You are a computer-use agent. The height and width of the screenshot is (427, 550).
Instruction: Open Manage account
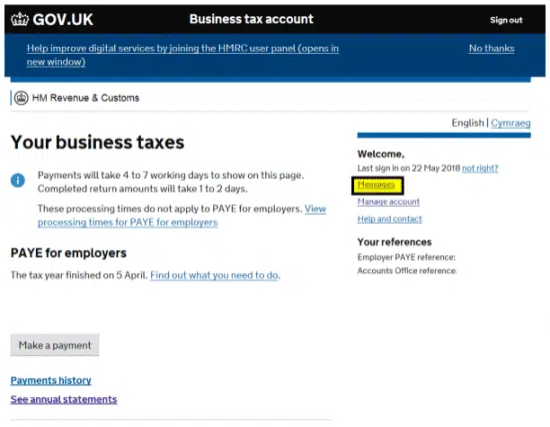(x=388, y=202)
